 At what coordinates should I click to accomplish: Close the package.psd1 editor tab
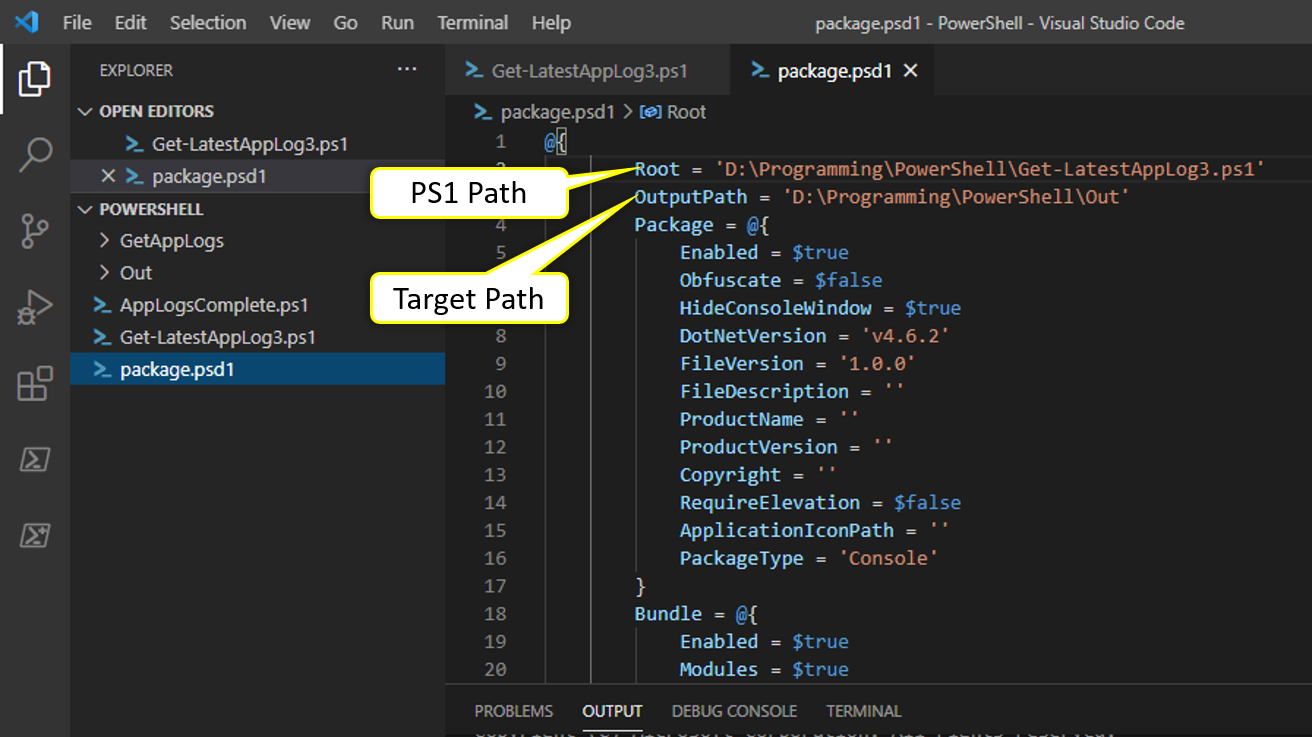tap(910, 71)
